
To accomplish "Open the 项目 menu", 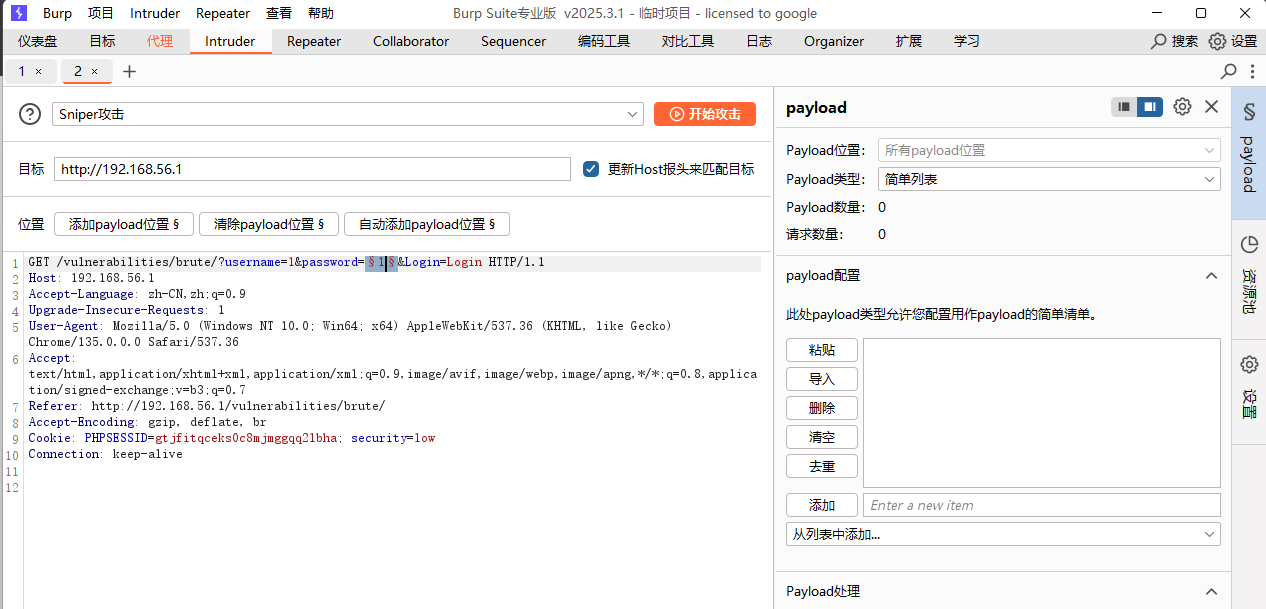I will 101,13.
